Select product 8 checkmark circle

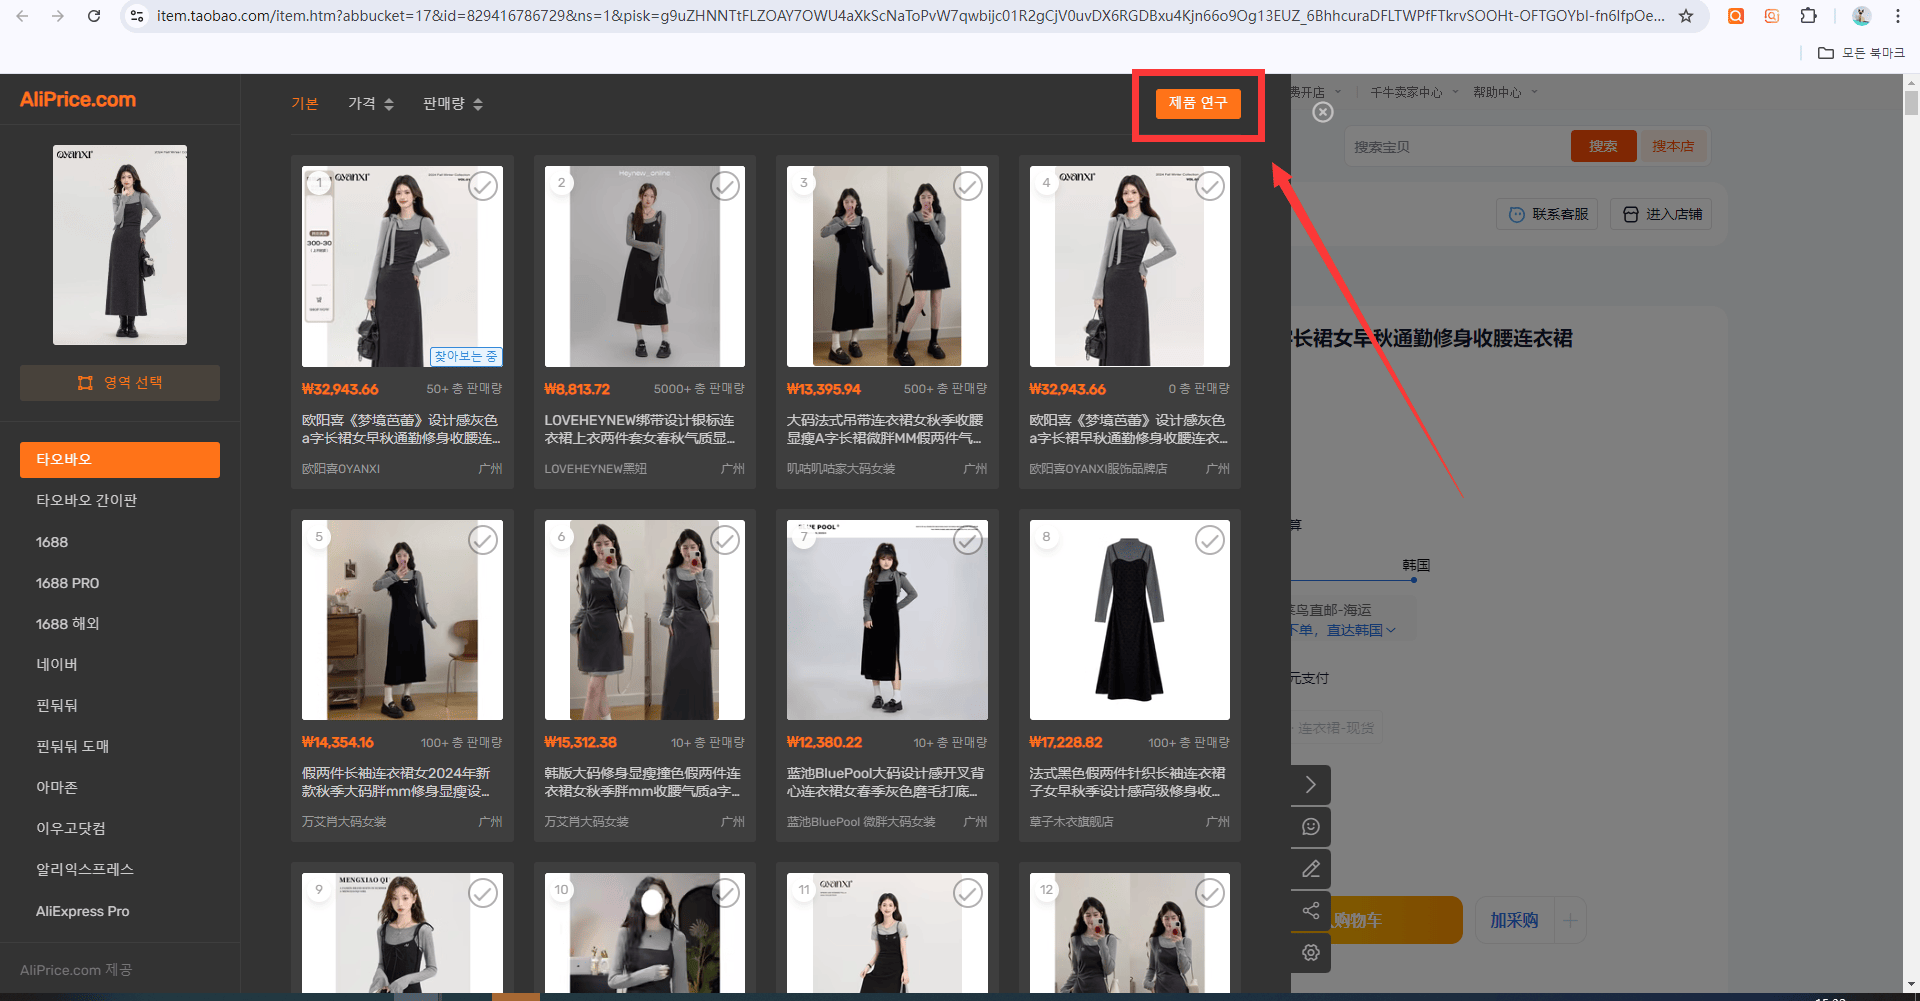tap(1210, 540)
